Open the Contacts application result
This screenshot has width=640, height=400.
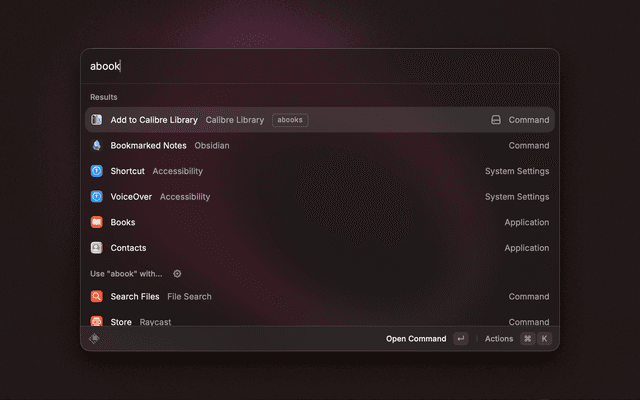pyautogui.click(x=320, y=248)
